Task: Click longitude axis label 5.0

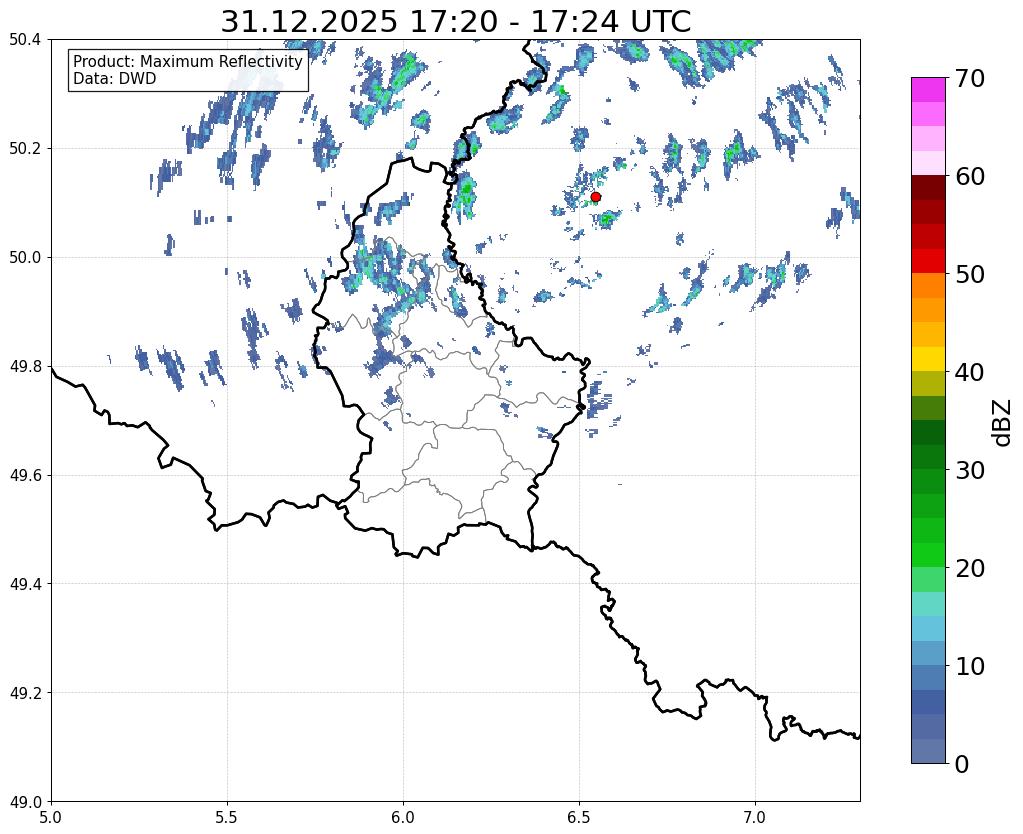Action: 51,817
